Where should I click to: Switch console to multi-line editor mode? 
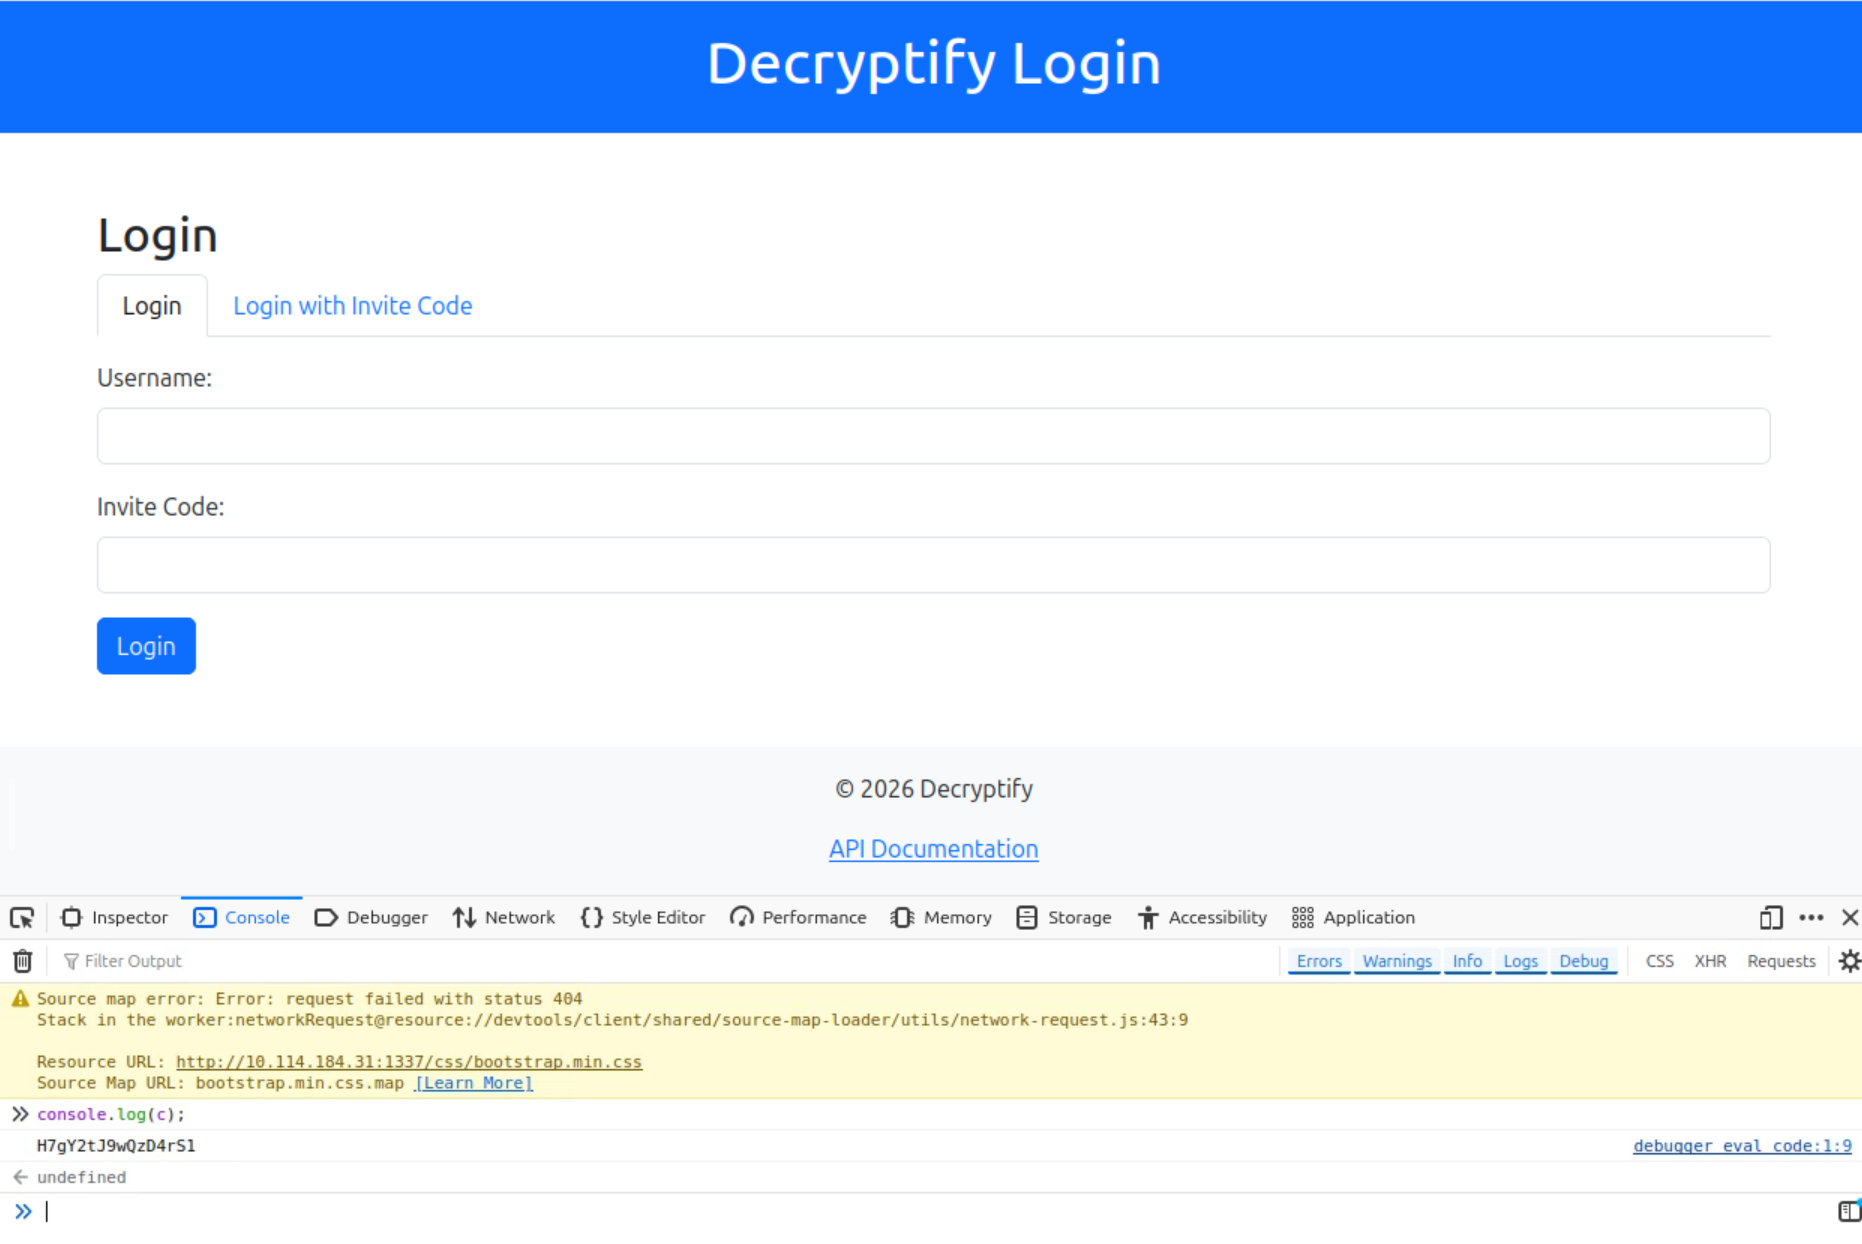[x=1848, y=1212]
